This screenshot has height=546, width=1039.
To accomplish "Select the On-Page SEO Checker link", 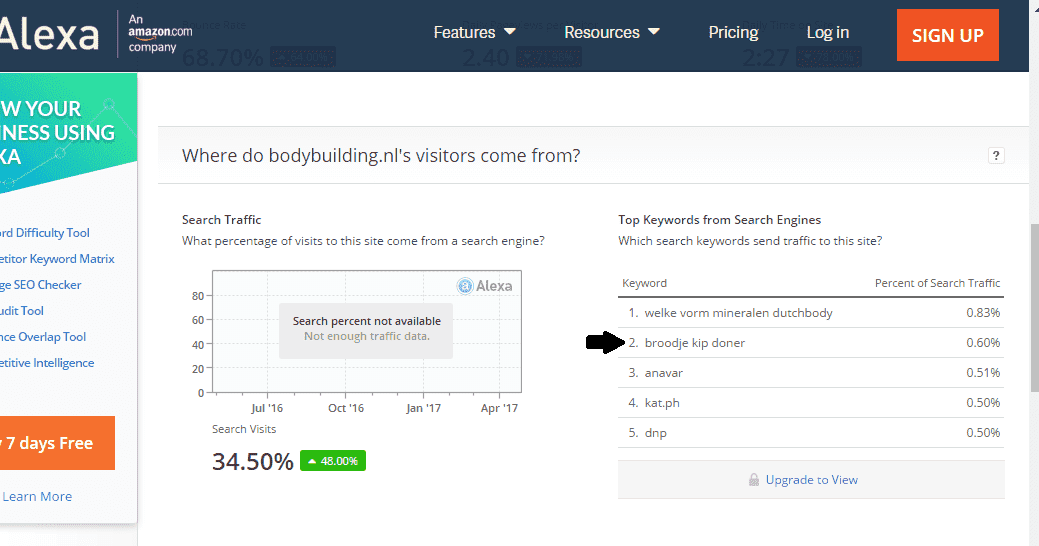I will coord(40,285).
